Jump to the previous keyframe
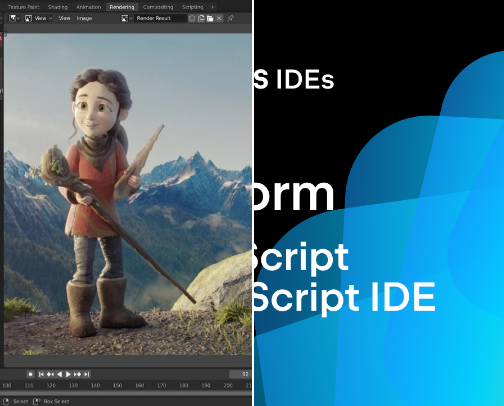This screenshot has height=406, width=504. [50, 374]
